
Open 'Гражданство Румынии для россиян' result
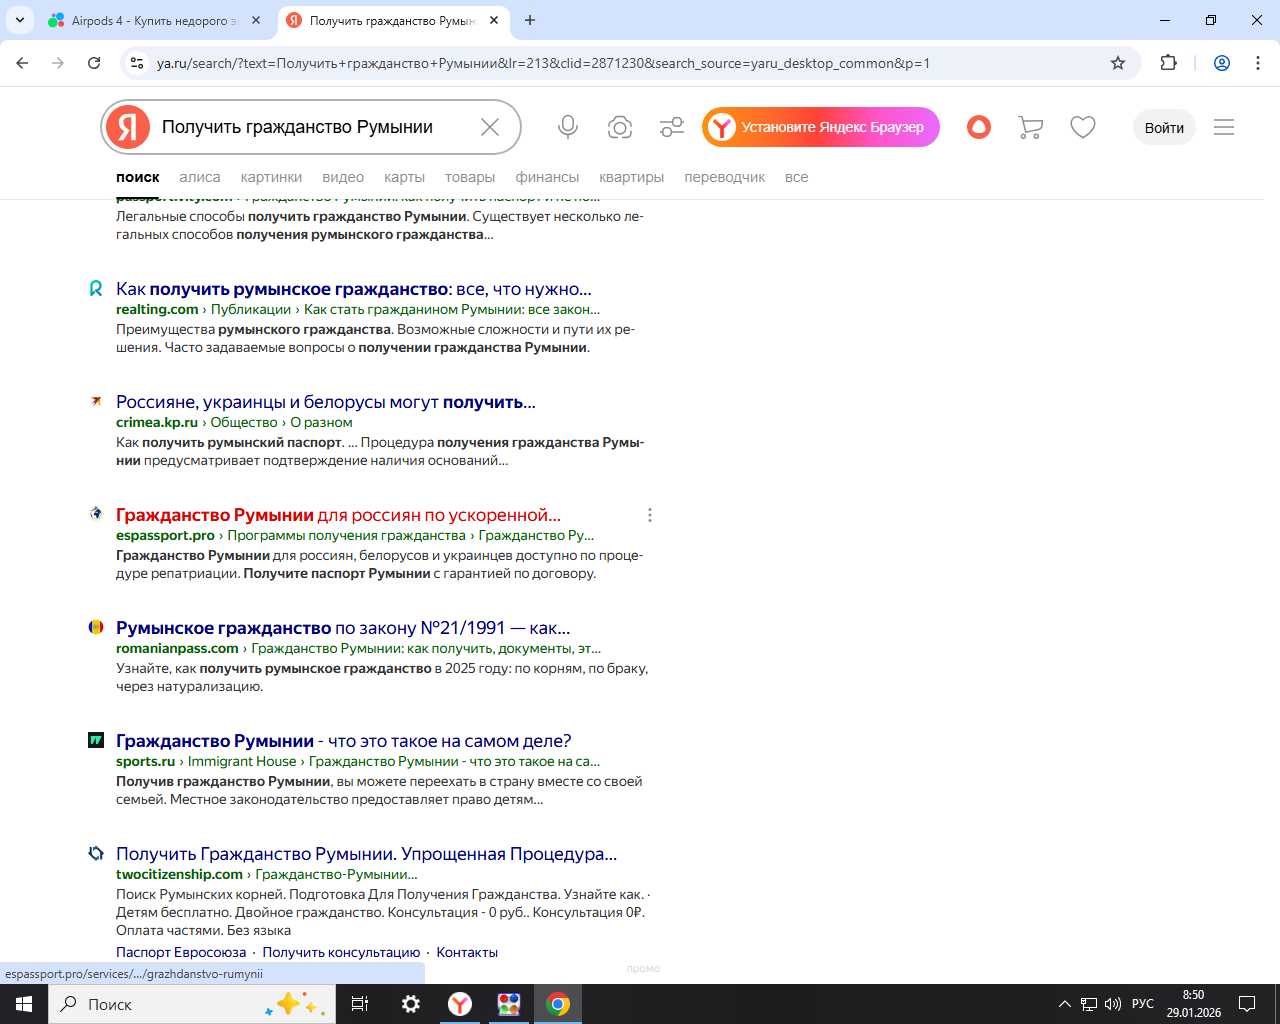point(338,515)
